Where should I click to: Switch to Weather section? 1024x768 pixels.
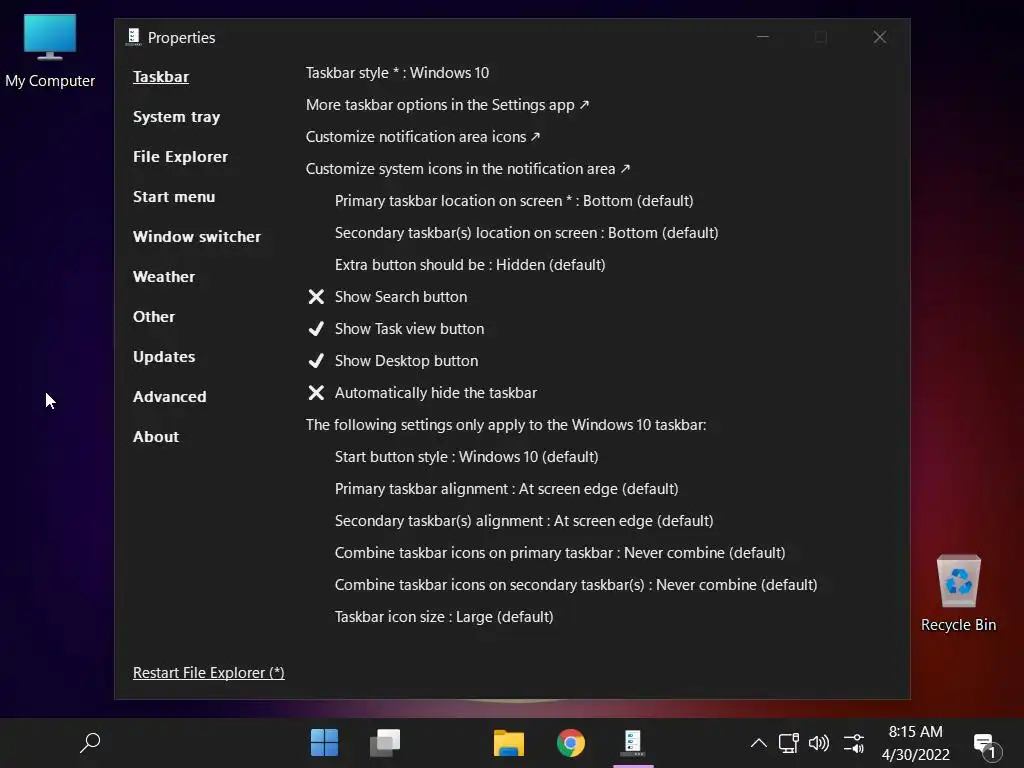tap(163, 276)
